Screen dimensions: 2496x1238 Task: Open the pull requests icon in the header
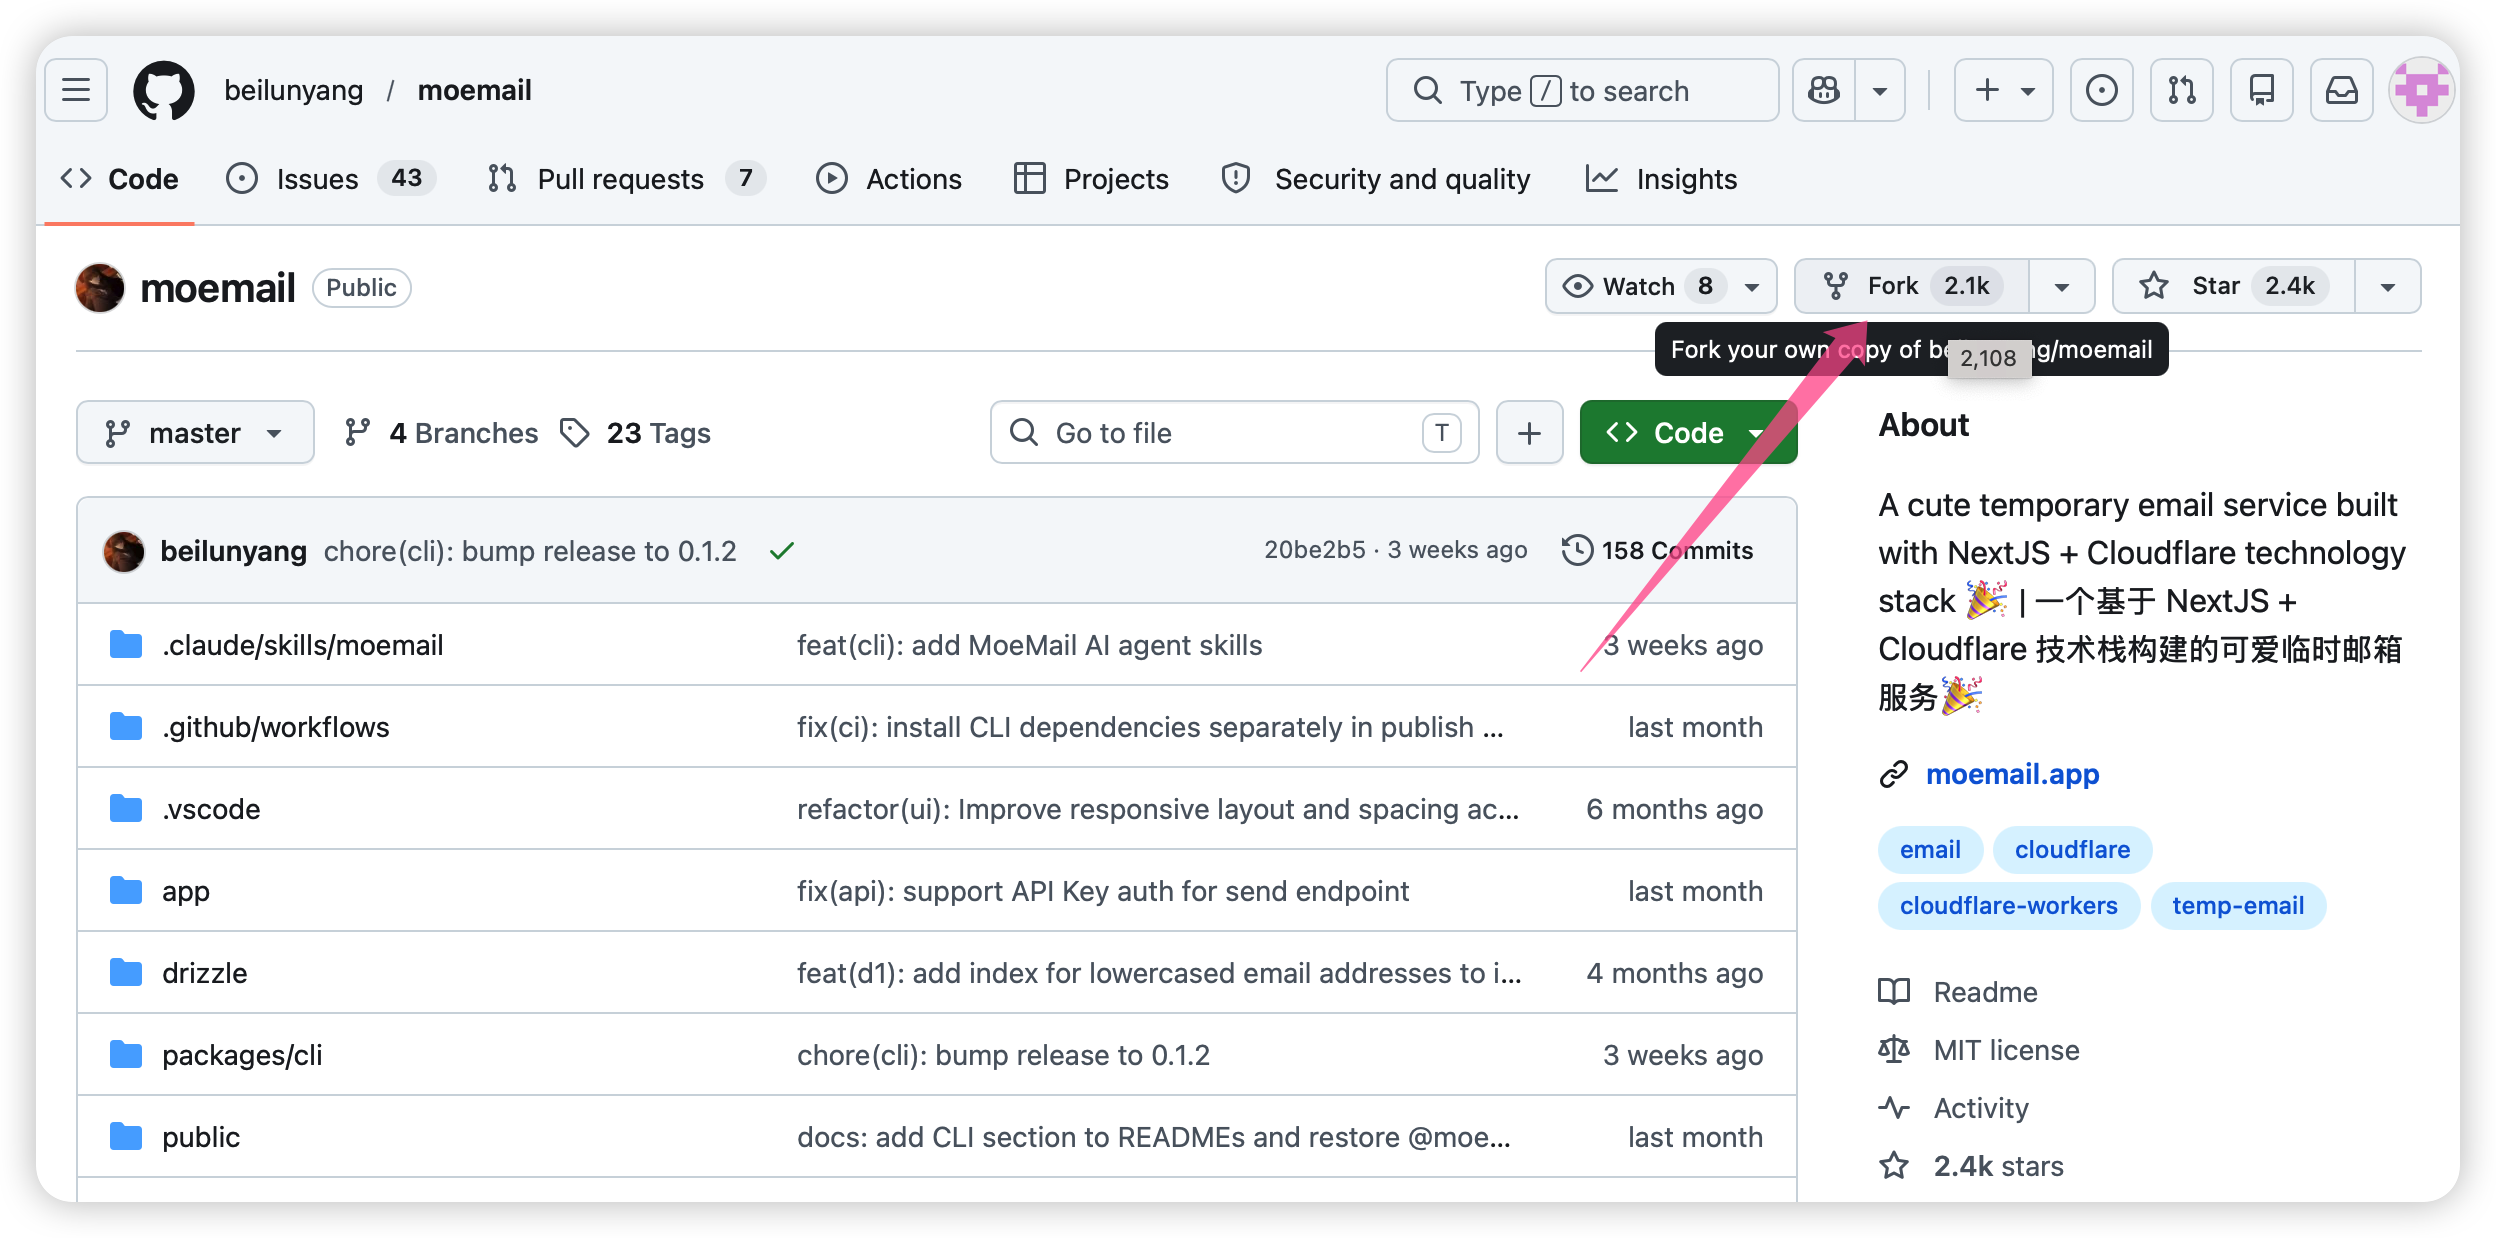2181,90
